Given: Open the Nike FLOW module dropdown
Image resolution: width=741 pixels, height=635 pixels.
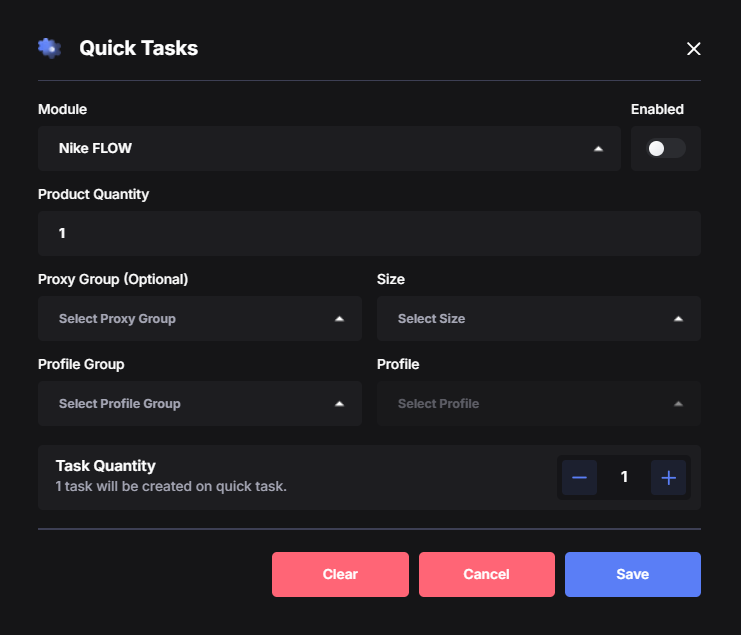Looking at the screenshot, I should point(329,148).
